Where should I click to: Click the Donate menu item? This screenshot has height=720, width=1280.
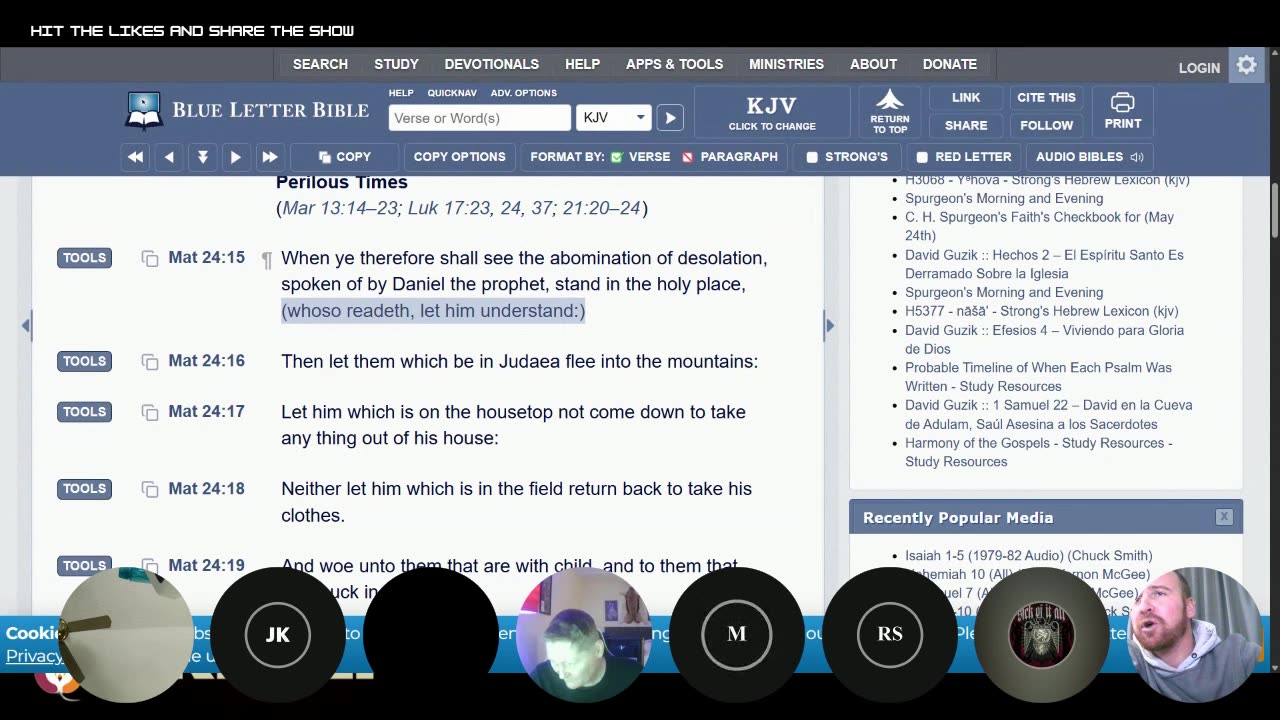pyautogui.click(x=949, y=64)
